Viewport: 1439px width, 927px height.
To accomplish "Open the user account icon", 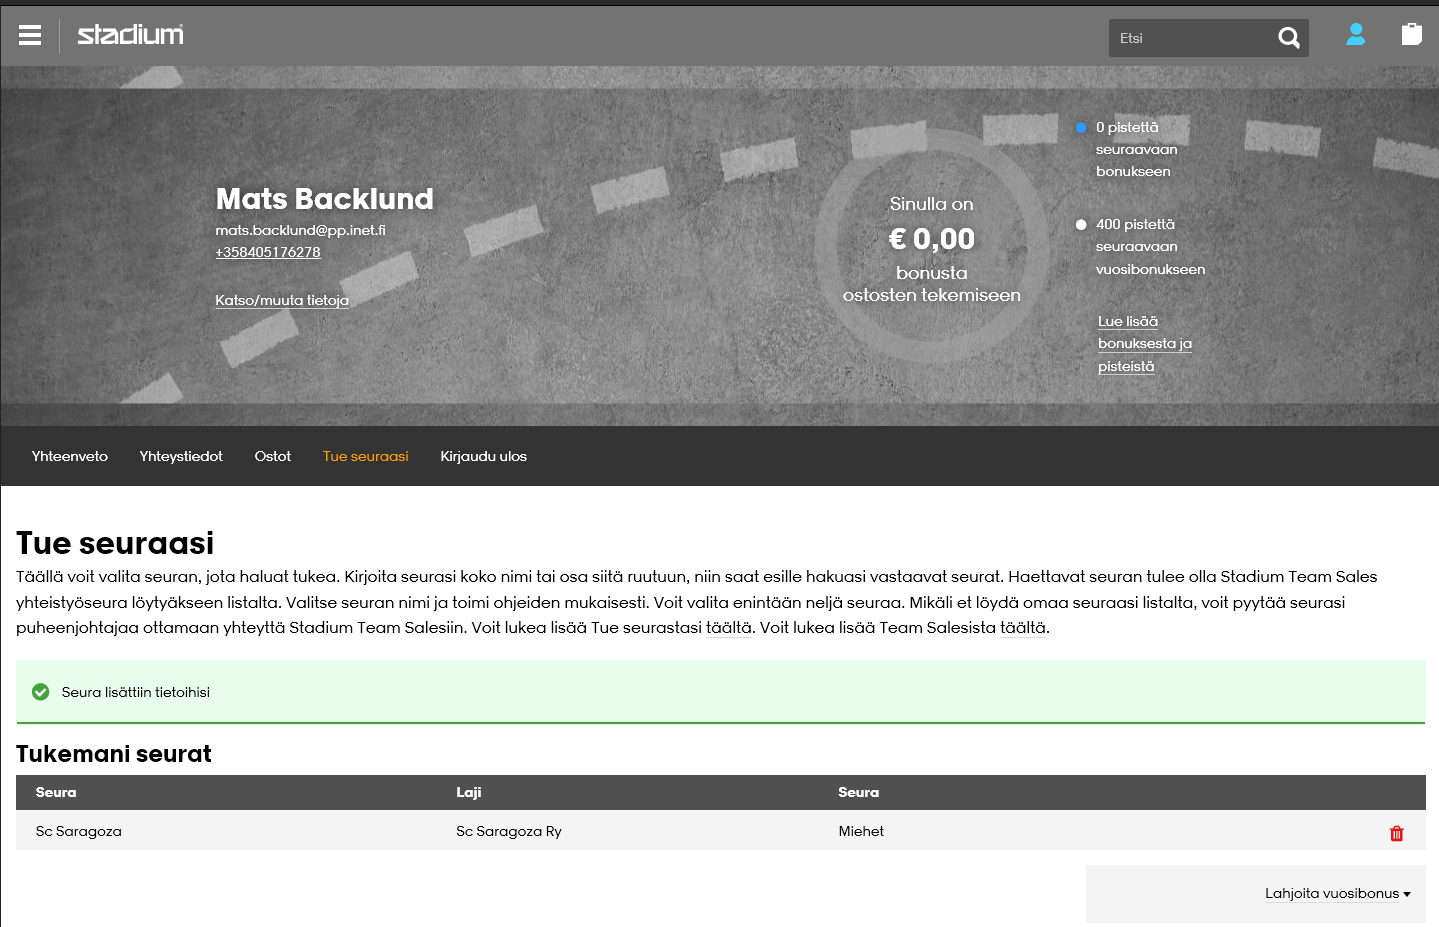I will coord(1355,35).
